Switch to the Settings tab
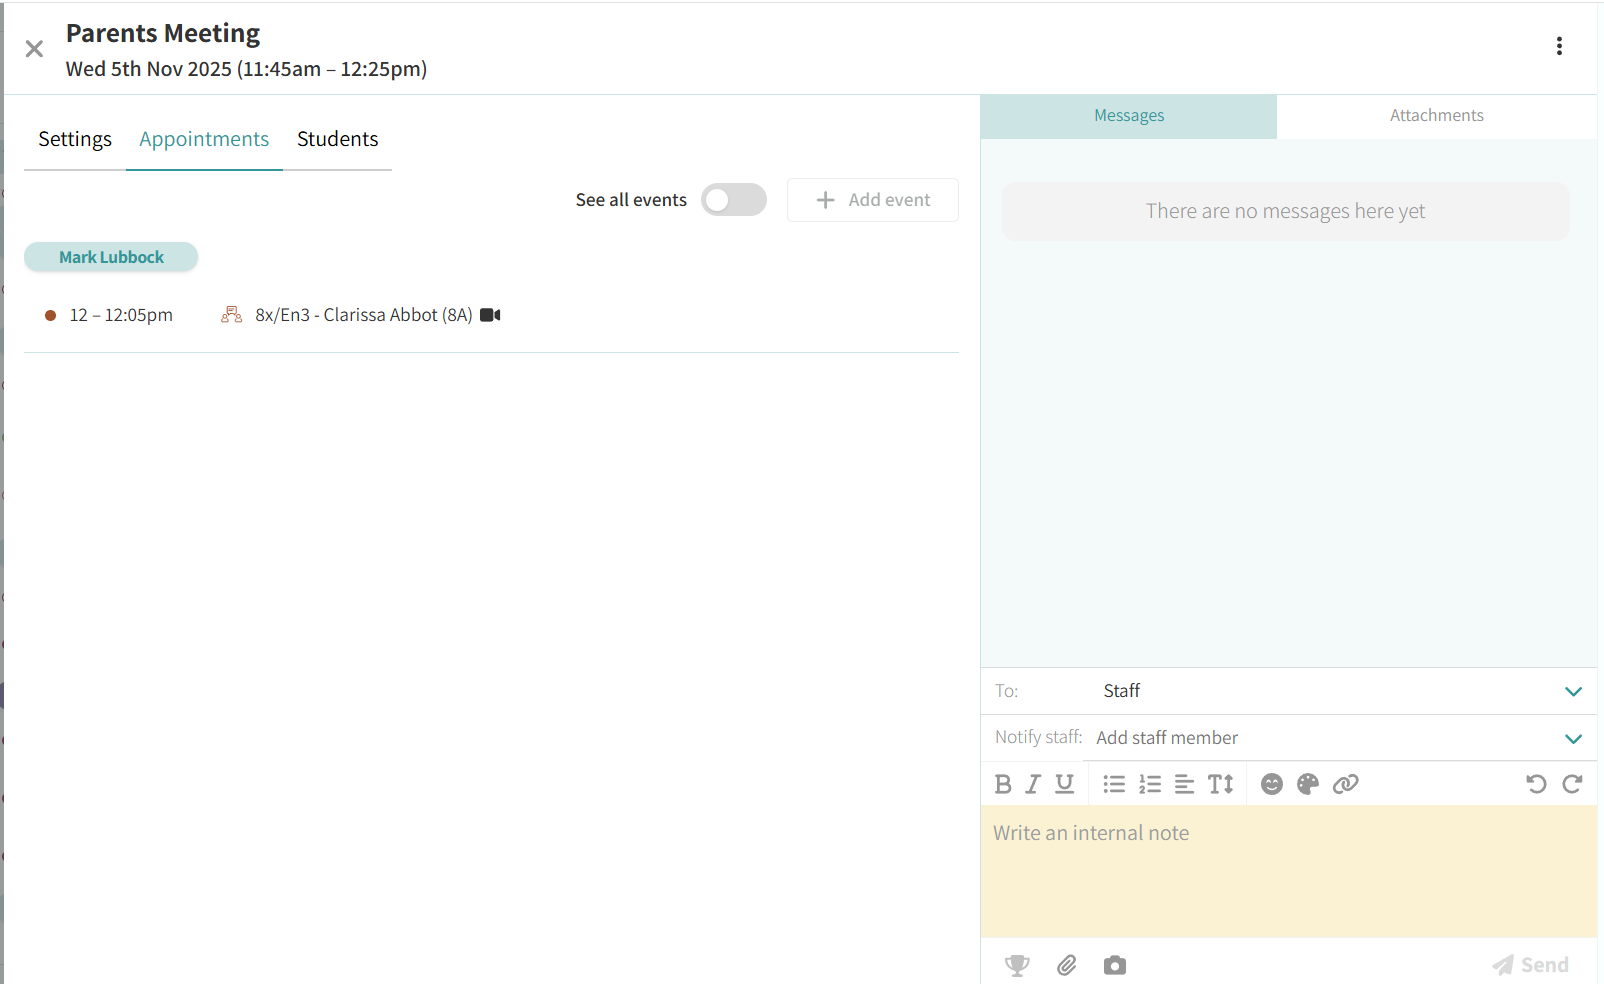This screenshot has height=984, width=1604. click(75, 139)
